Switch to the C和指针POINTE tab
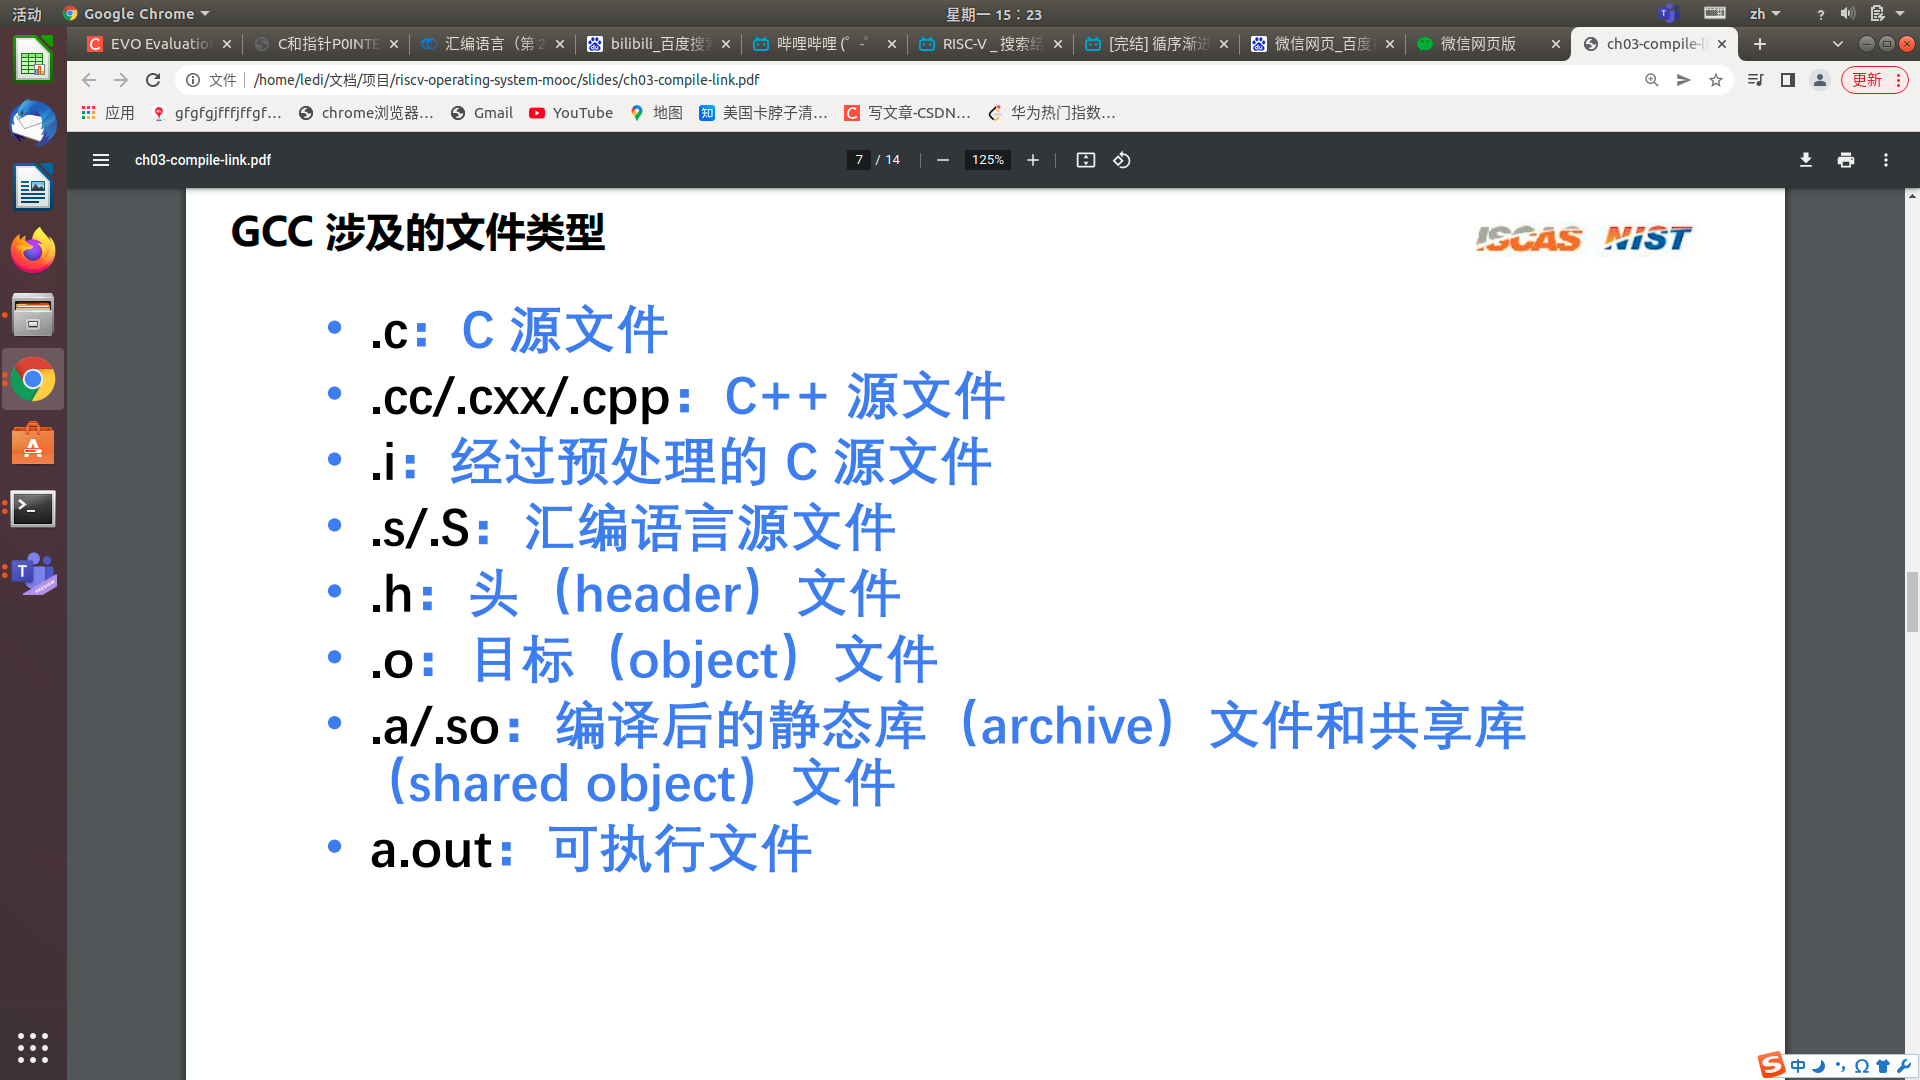 (x=327, y=44)
